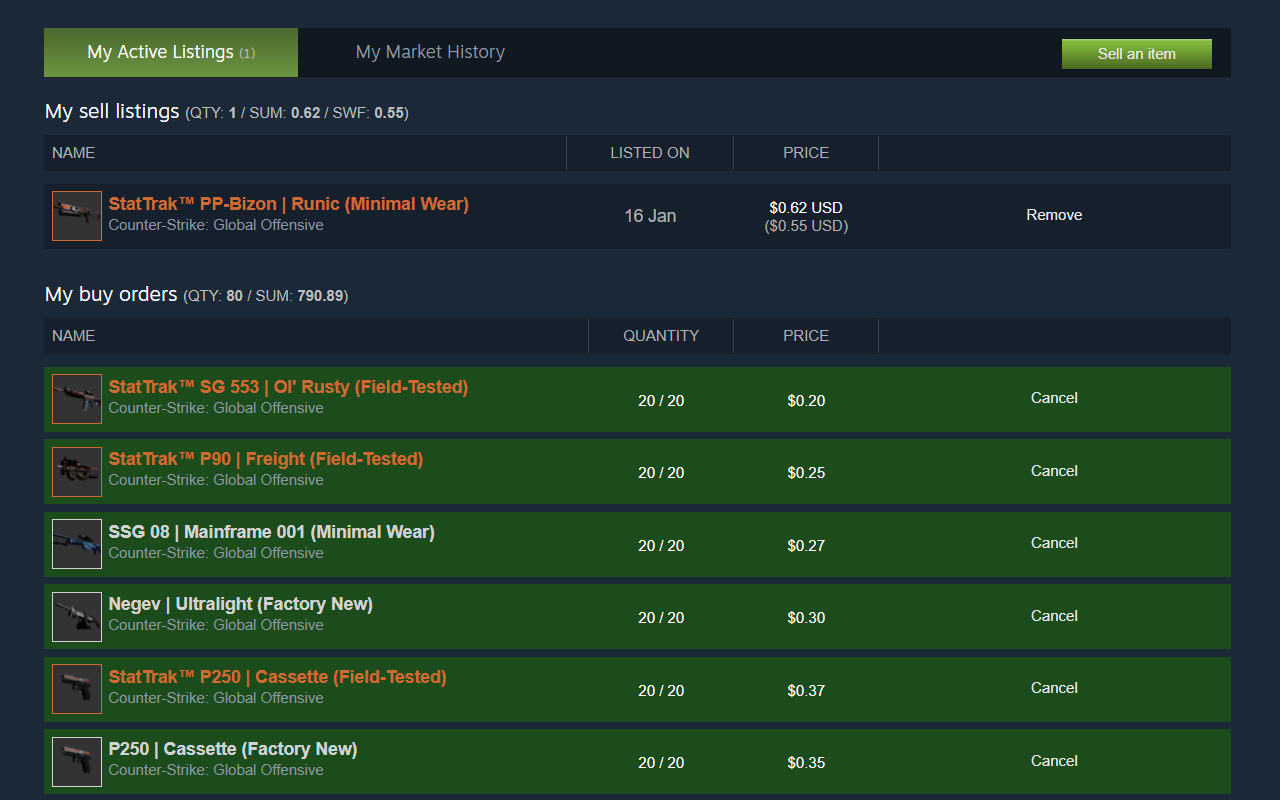Screen dimensions: 1280x800
Task: Cancel the Negev Ultralight buy order
Action: pyautogui.click(x=1054, y=615)
